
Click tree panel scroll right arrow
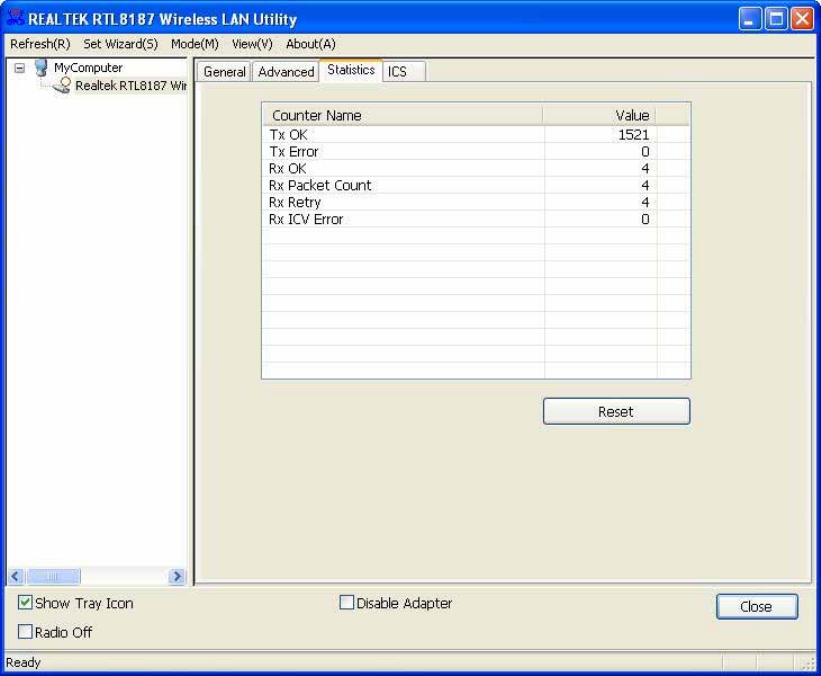(177, 577)
